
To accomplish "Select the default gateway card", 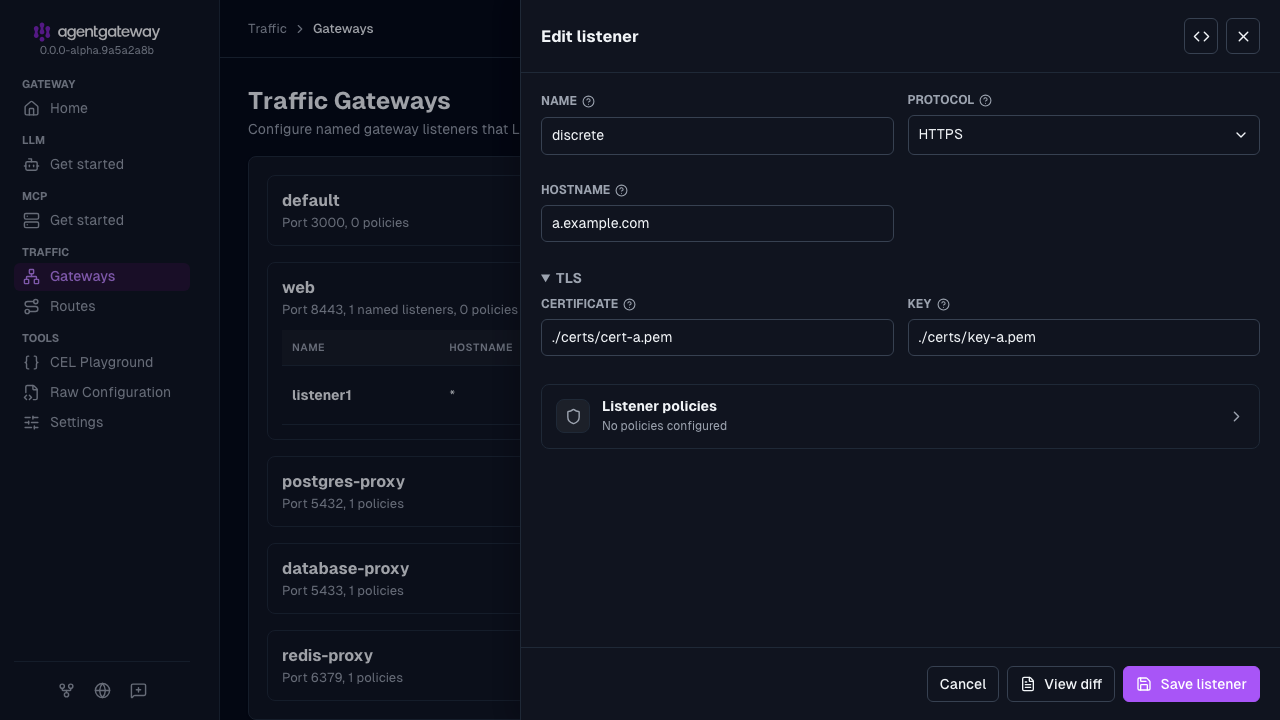I will pyautogui.click(x=394, y=210).
